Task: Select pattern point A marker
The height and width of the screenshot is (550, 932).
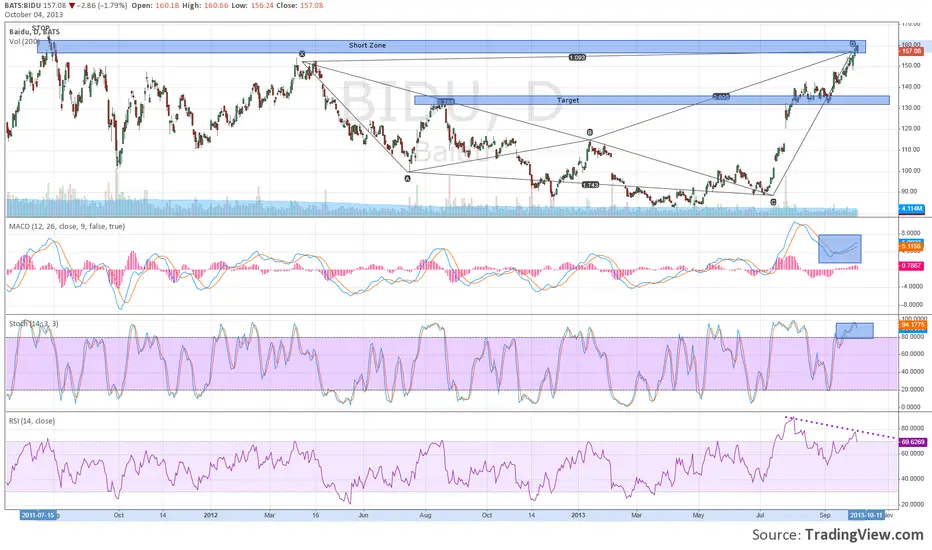Action: coord(408,178)
